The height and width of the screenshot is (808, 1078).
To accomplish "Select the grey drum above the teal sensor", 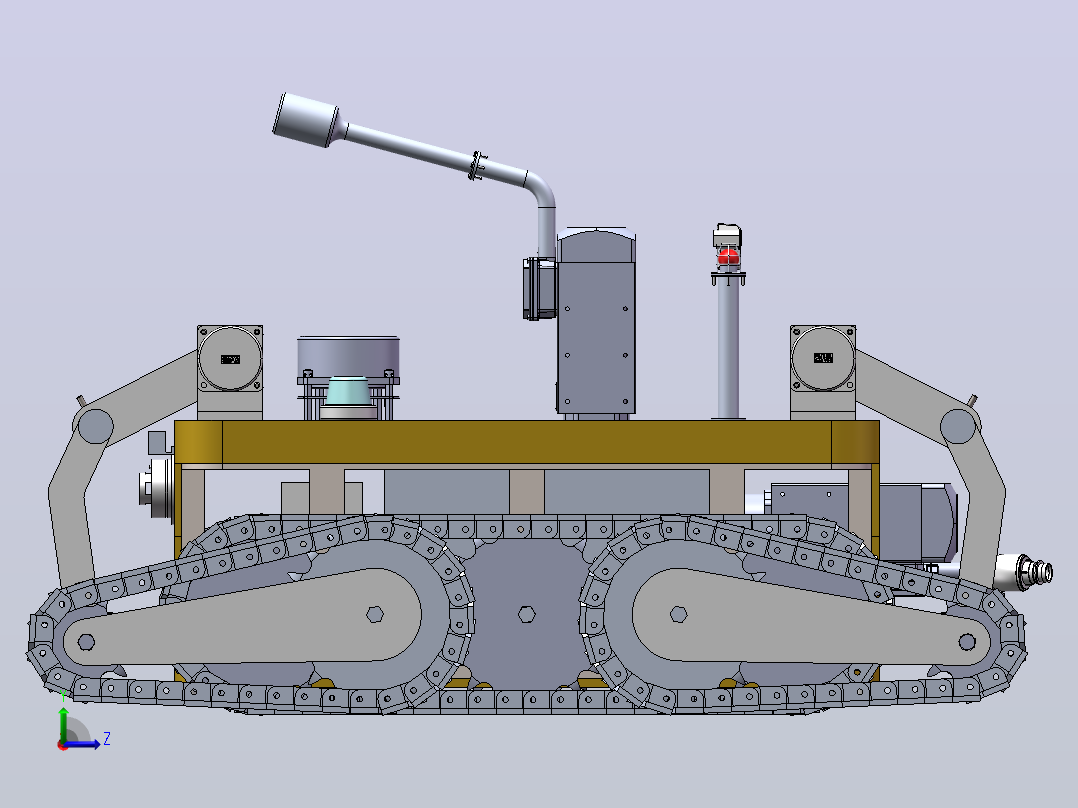I will click(x=349, y=356).
